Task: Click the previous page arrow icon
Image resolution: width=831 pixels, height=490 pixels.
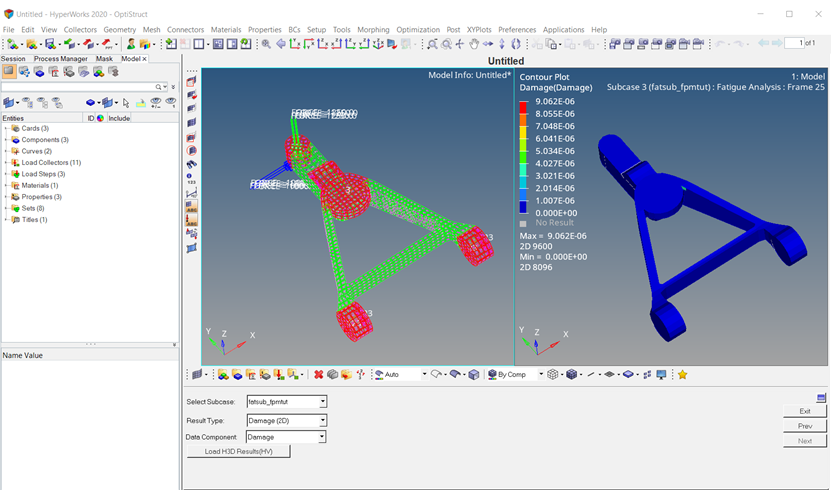Action: click(x=763, y=43)
